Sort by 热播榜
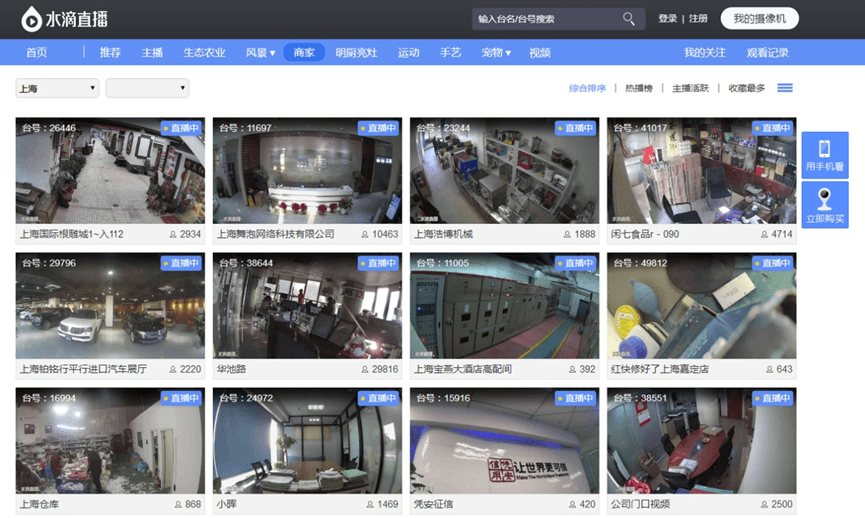The height and width of the screenshot is (518, 865). (x=639, y=88)
